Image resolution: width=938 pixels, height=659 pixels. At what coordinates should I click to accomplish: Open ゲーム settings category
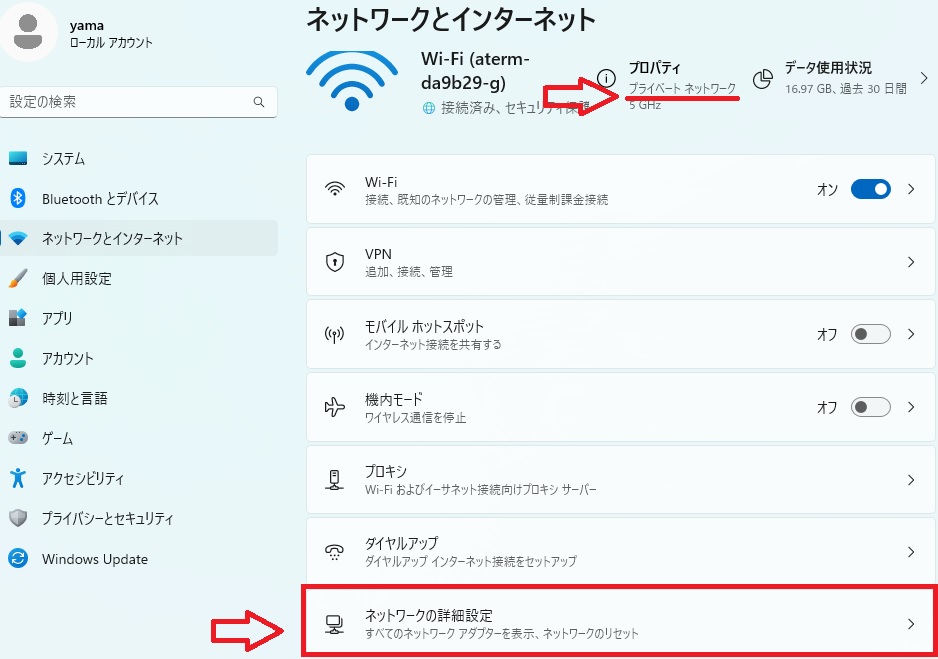click(57, 438)
